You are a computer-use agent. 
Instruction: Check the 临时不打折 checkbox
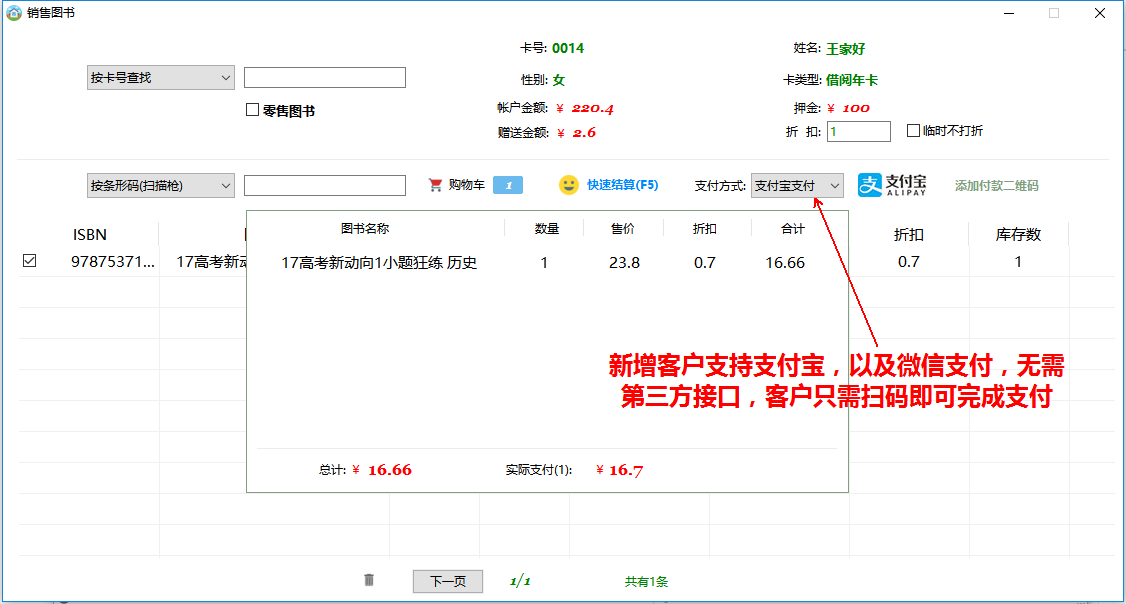pyautogui.click(x=913, y=130)
